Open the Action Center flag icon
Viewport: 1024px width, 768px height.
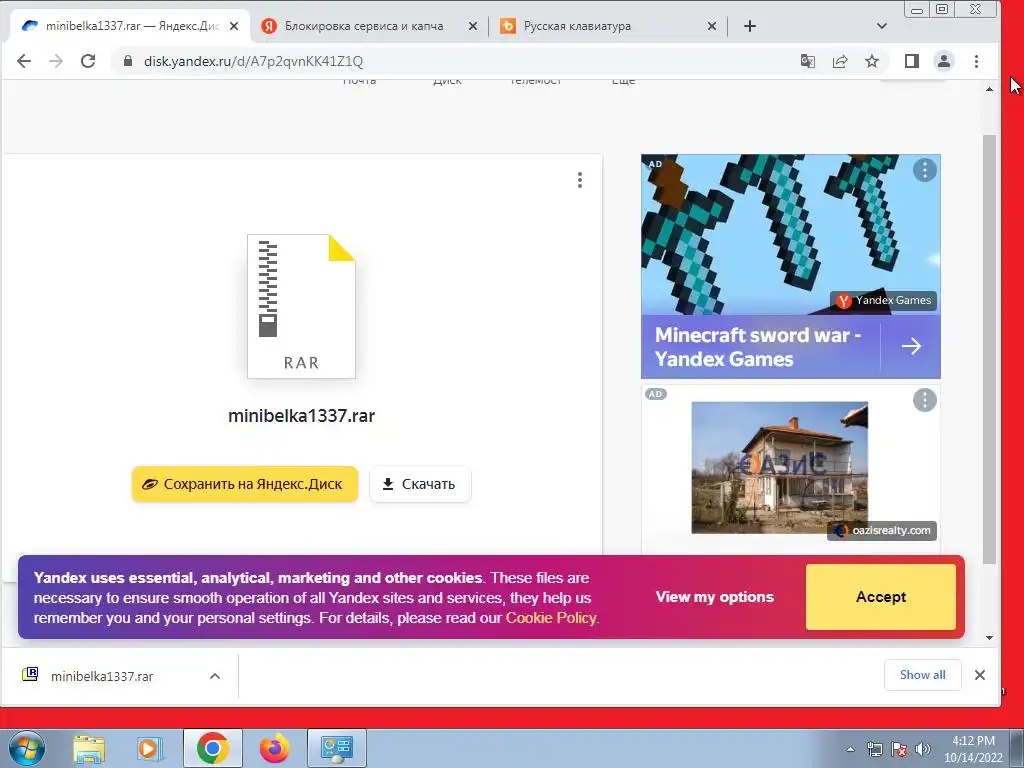pos(899,749)
